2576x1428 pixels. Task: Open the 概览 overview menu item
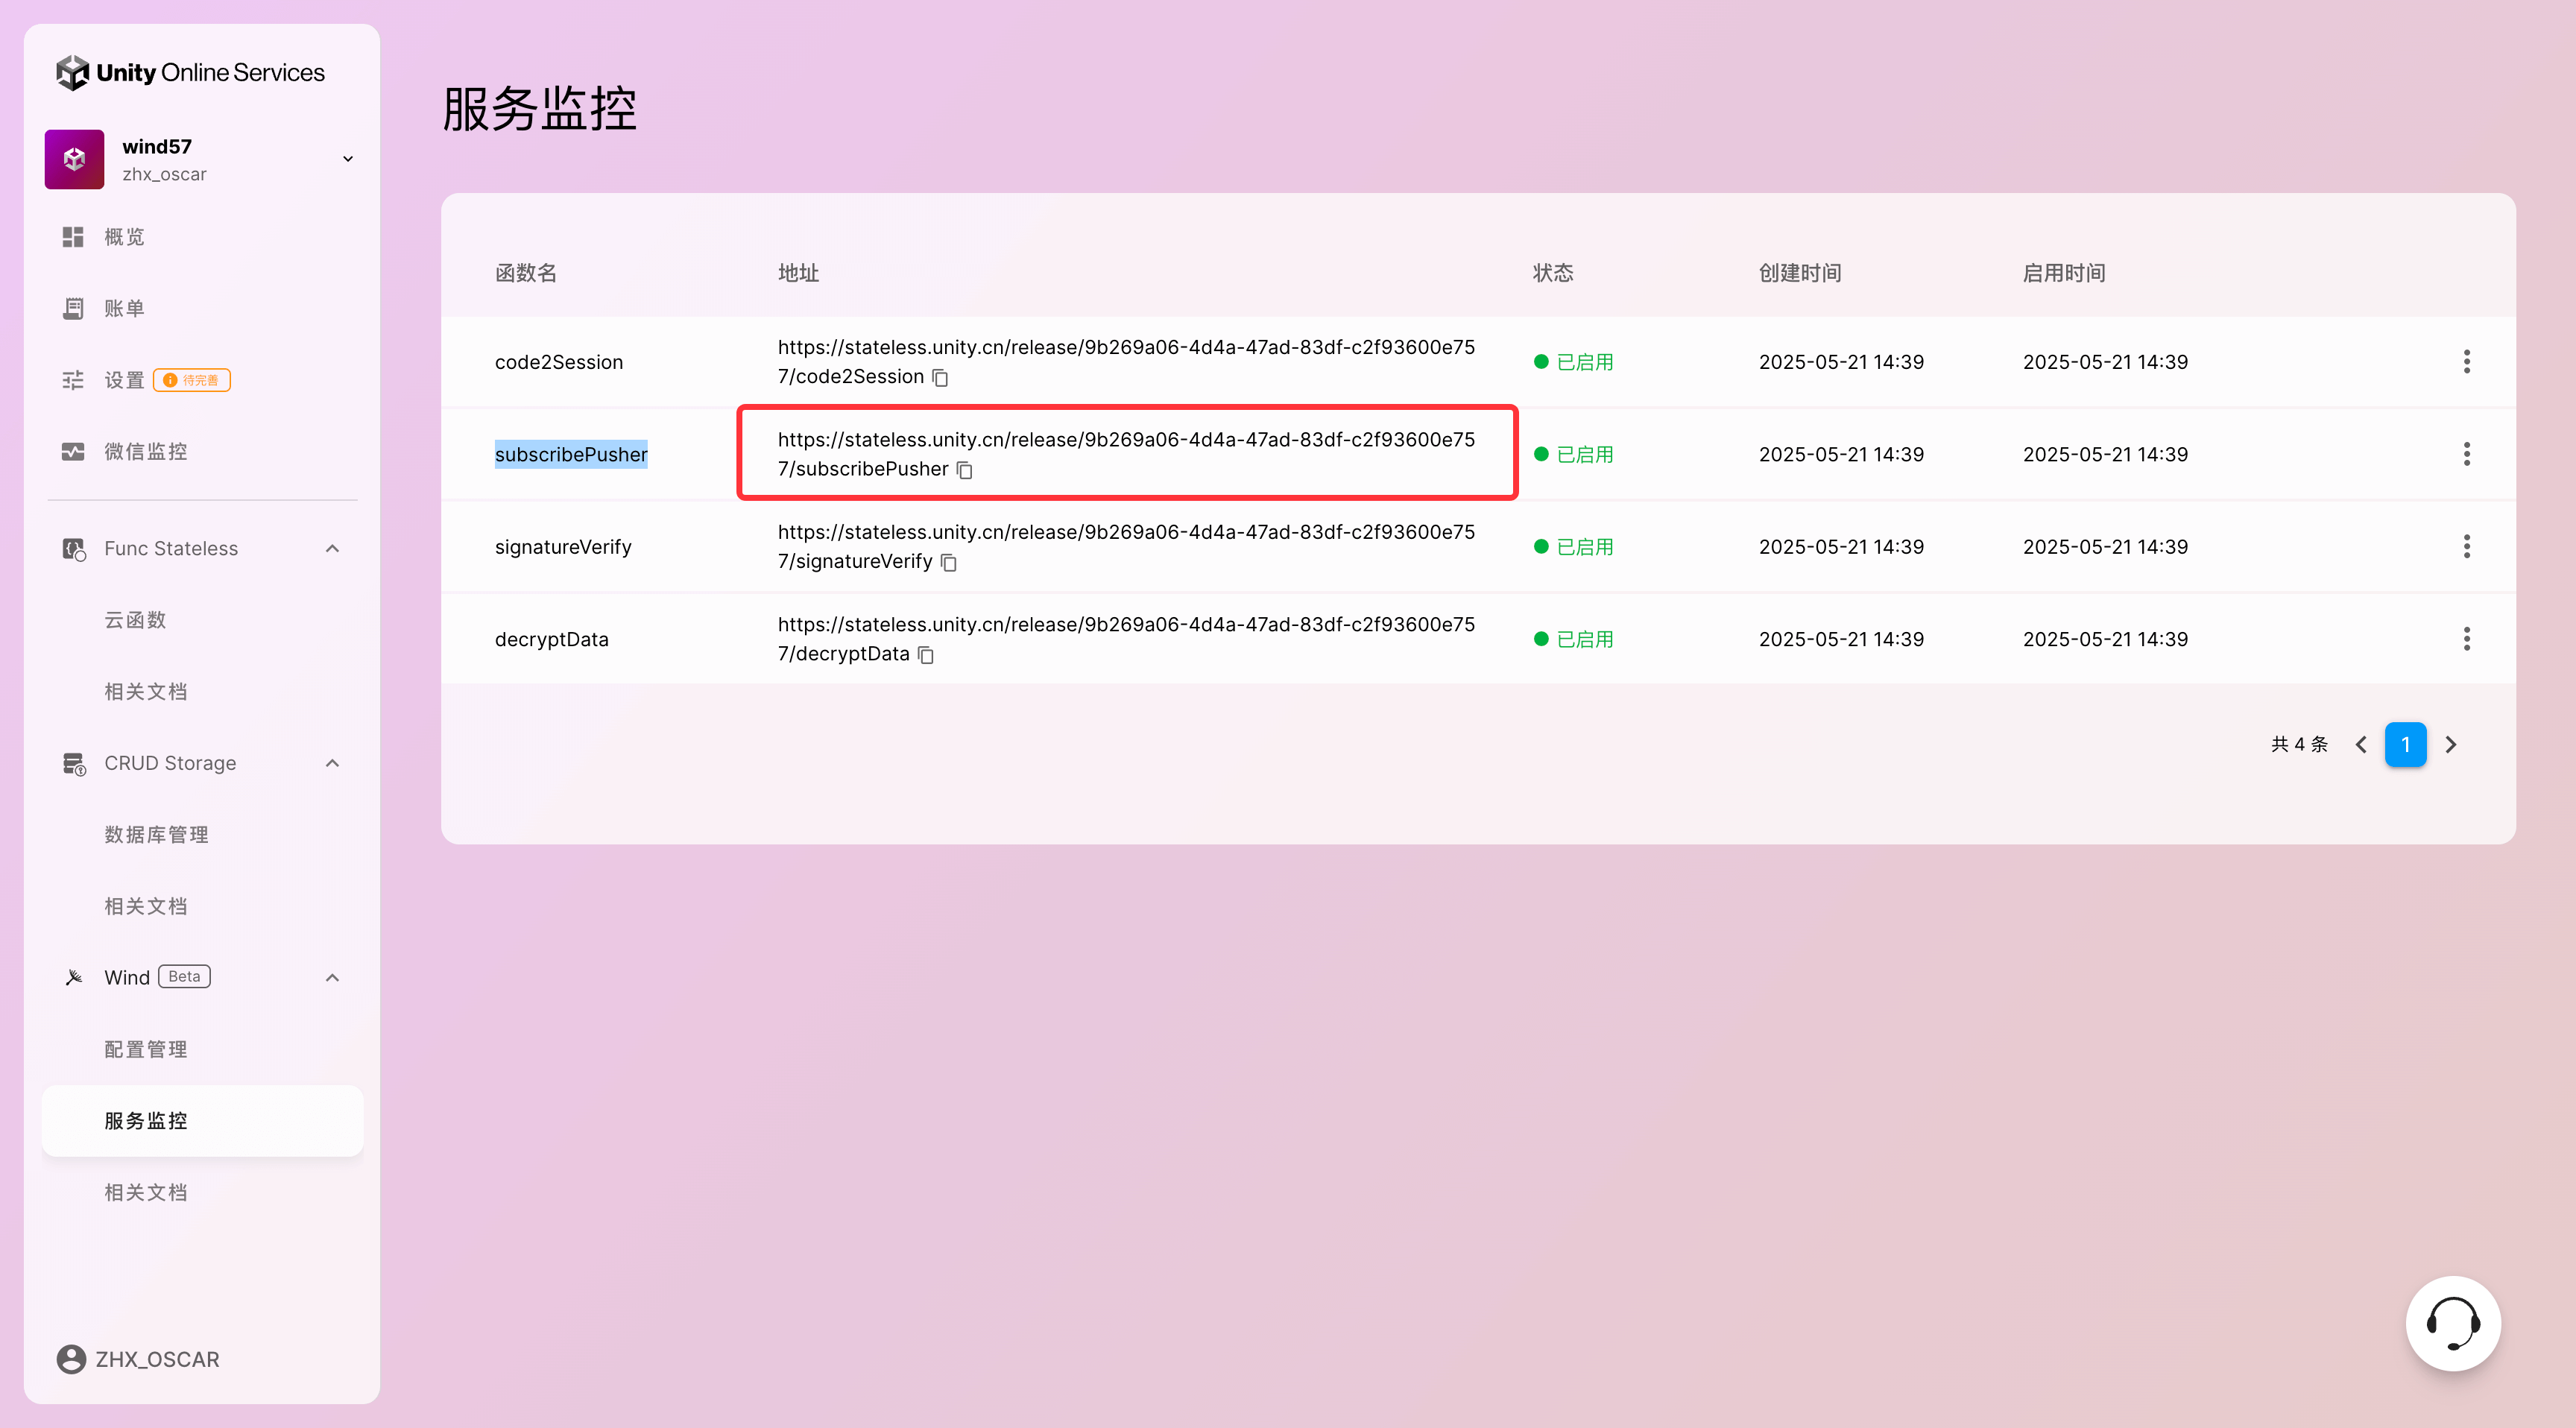pos(124,237)
